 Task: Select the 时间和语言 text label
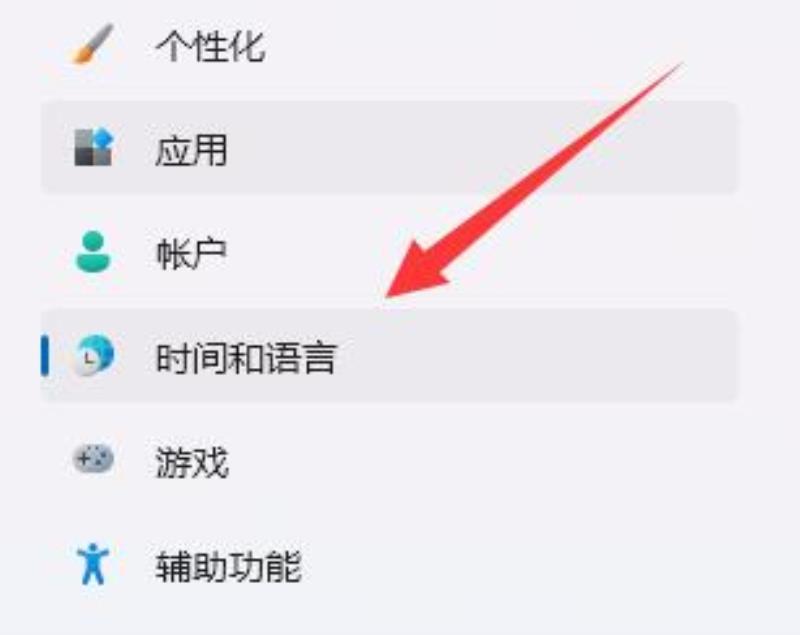(246, 358)
